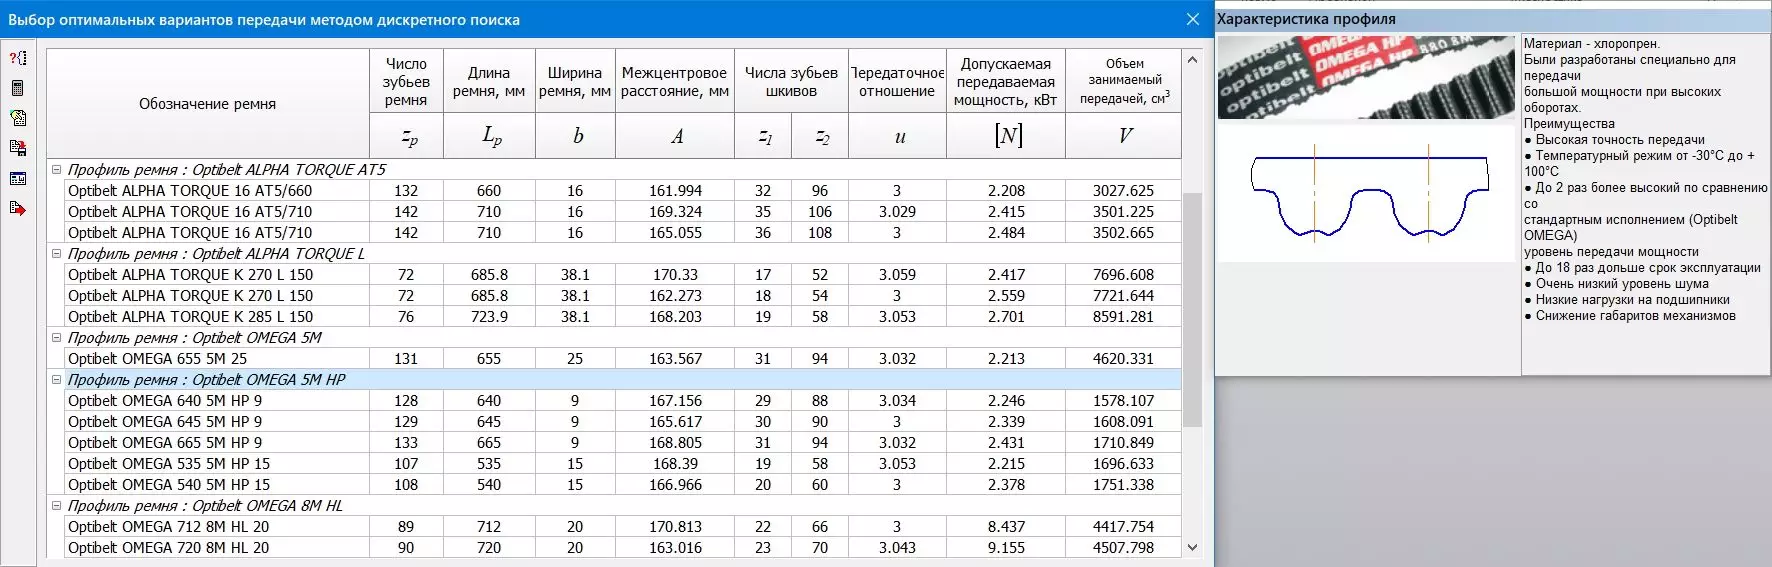The height and width of the screenshot is (567, 1772).
Task: Collapse the Optibelt OMEGA 5M profile group
Action: click(57, 338)
